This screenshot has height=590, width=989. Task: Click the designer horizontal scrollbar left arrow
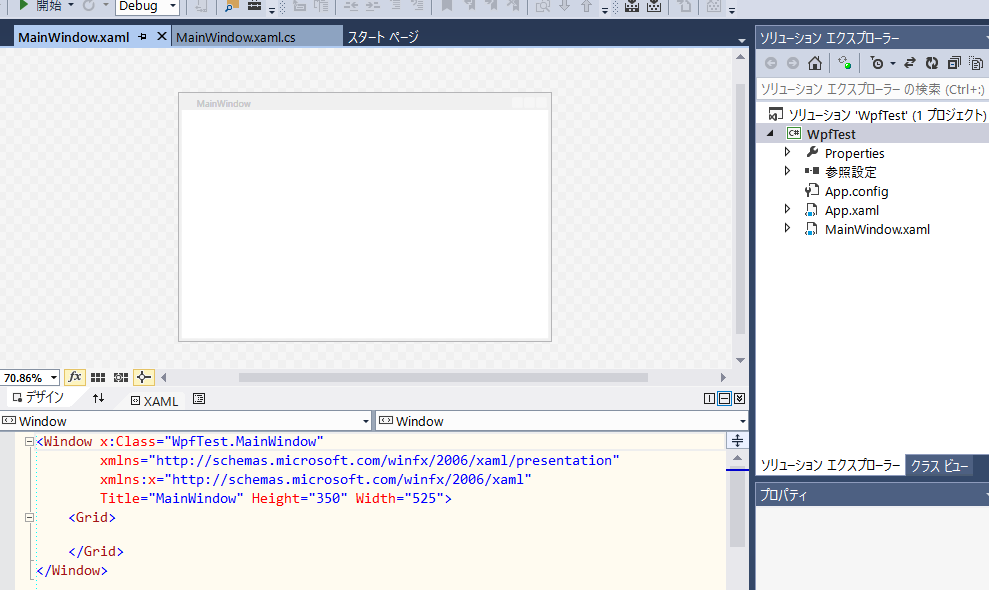tap(164, 377)
